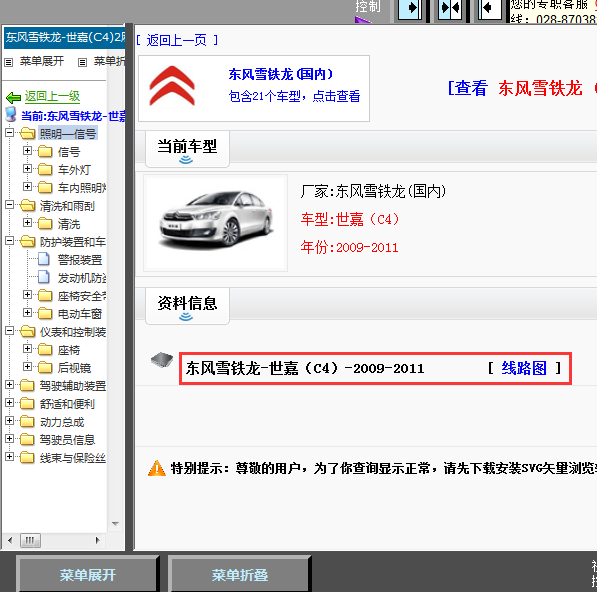Click the 东风雪铁龙-世嘉(C4) sidebar title tab
This screenshot has width=597, height=592.
65,37
